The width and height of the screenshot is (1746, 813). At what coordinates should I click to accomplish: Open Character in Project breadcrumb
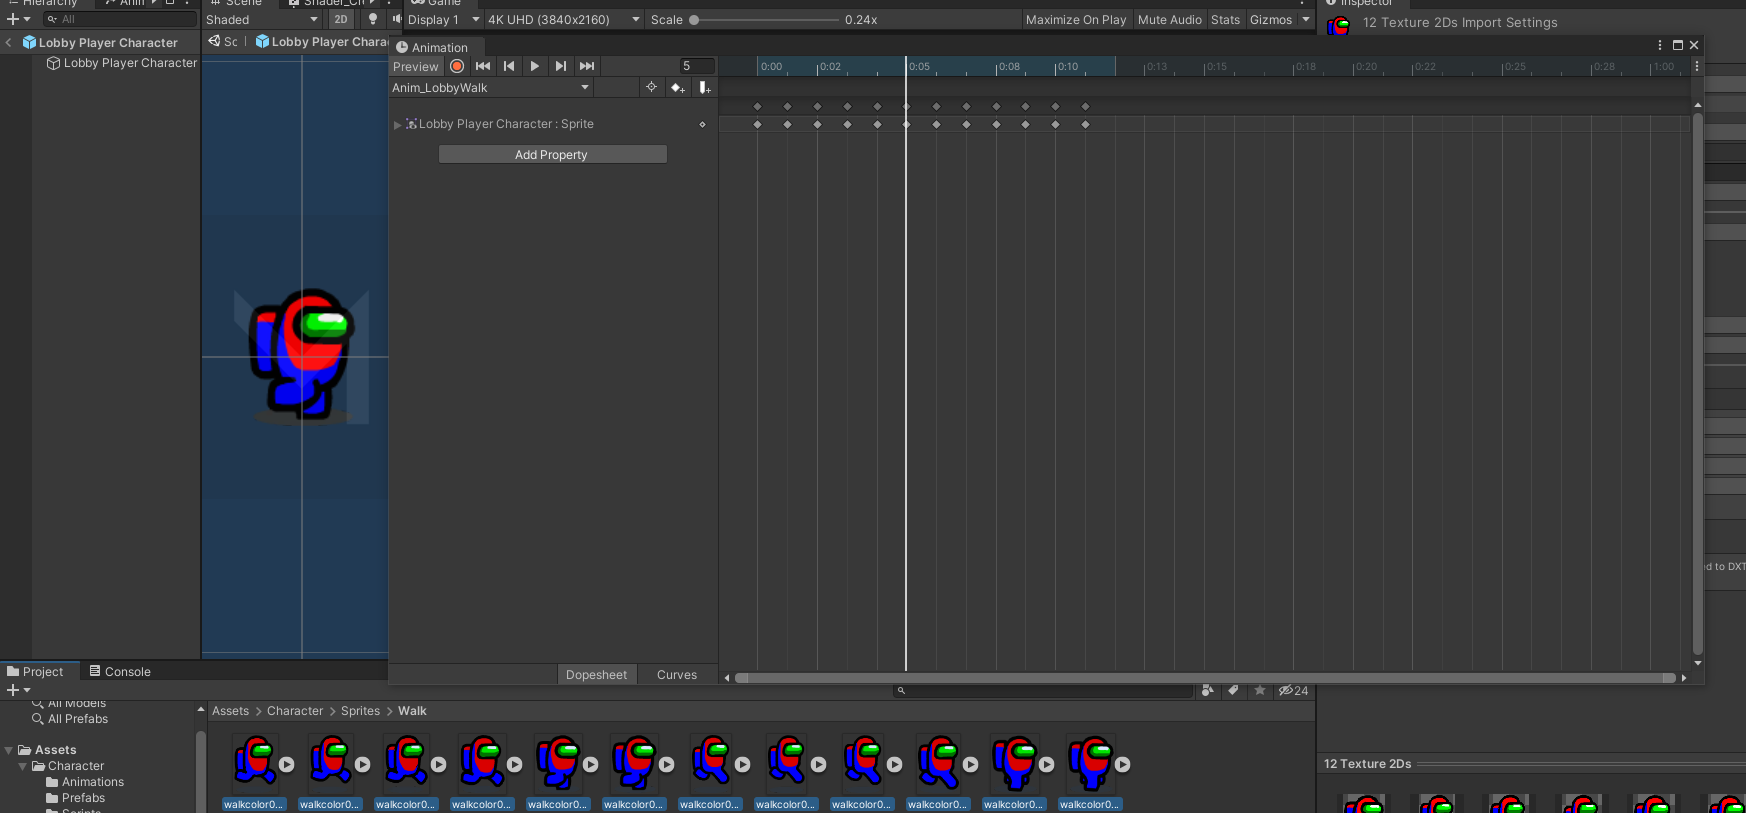[295, 711]
